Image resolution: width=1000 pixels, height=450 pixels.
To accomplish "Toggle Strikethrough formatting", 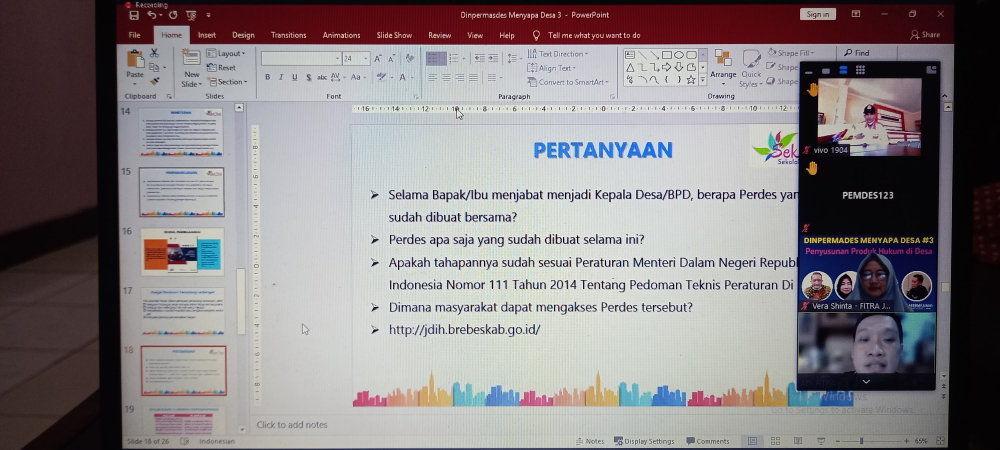I will coord(322,77).
